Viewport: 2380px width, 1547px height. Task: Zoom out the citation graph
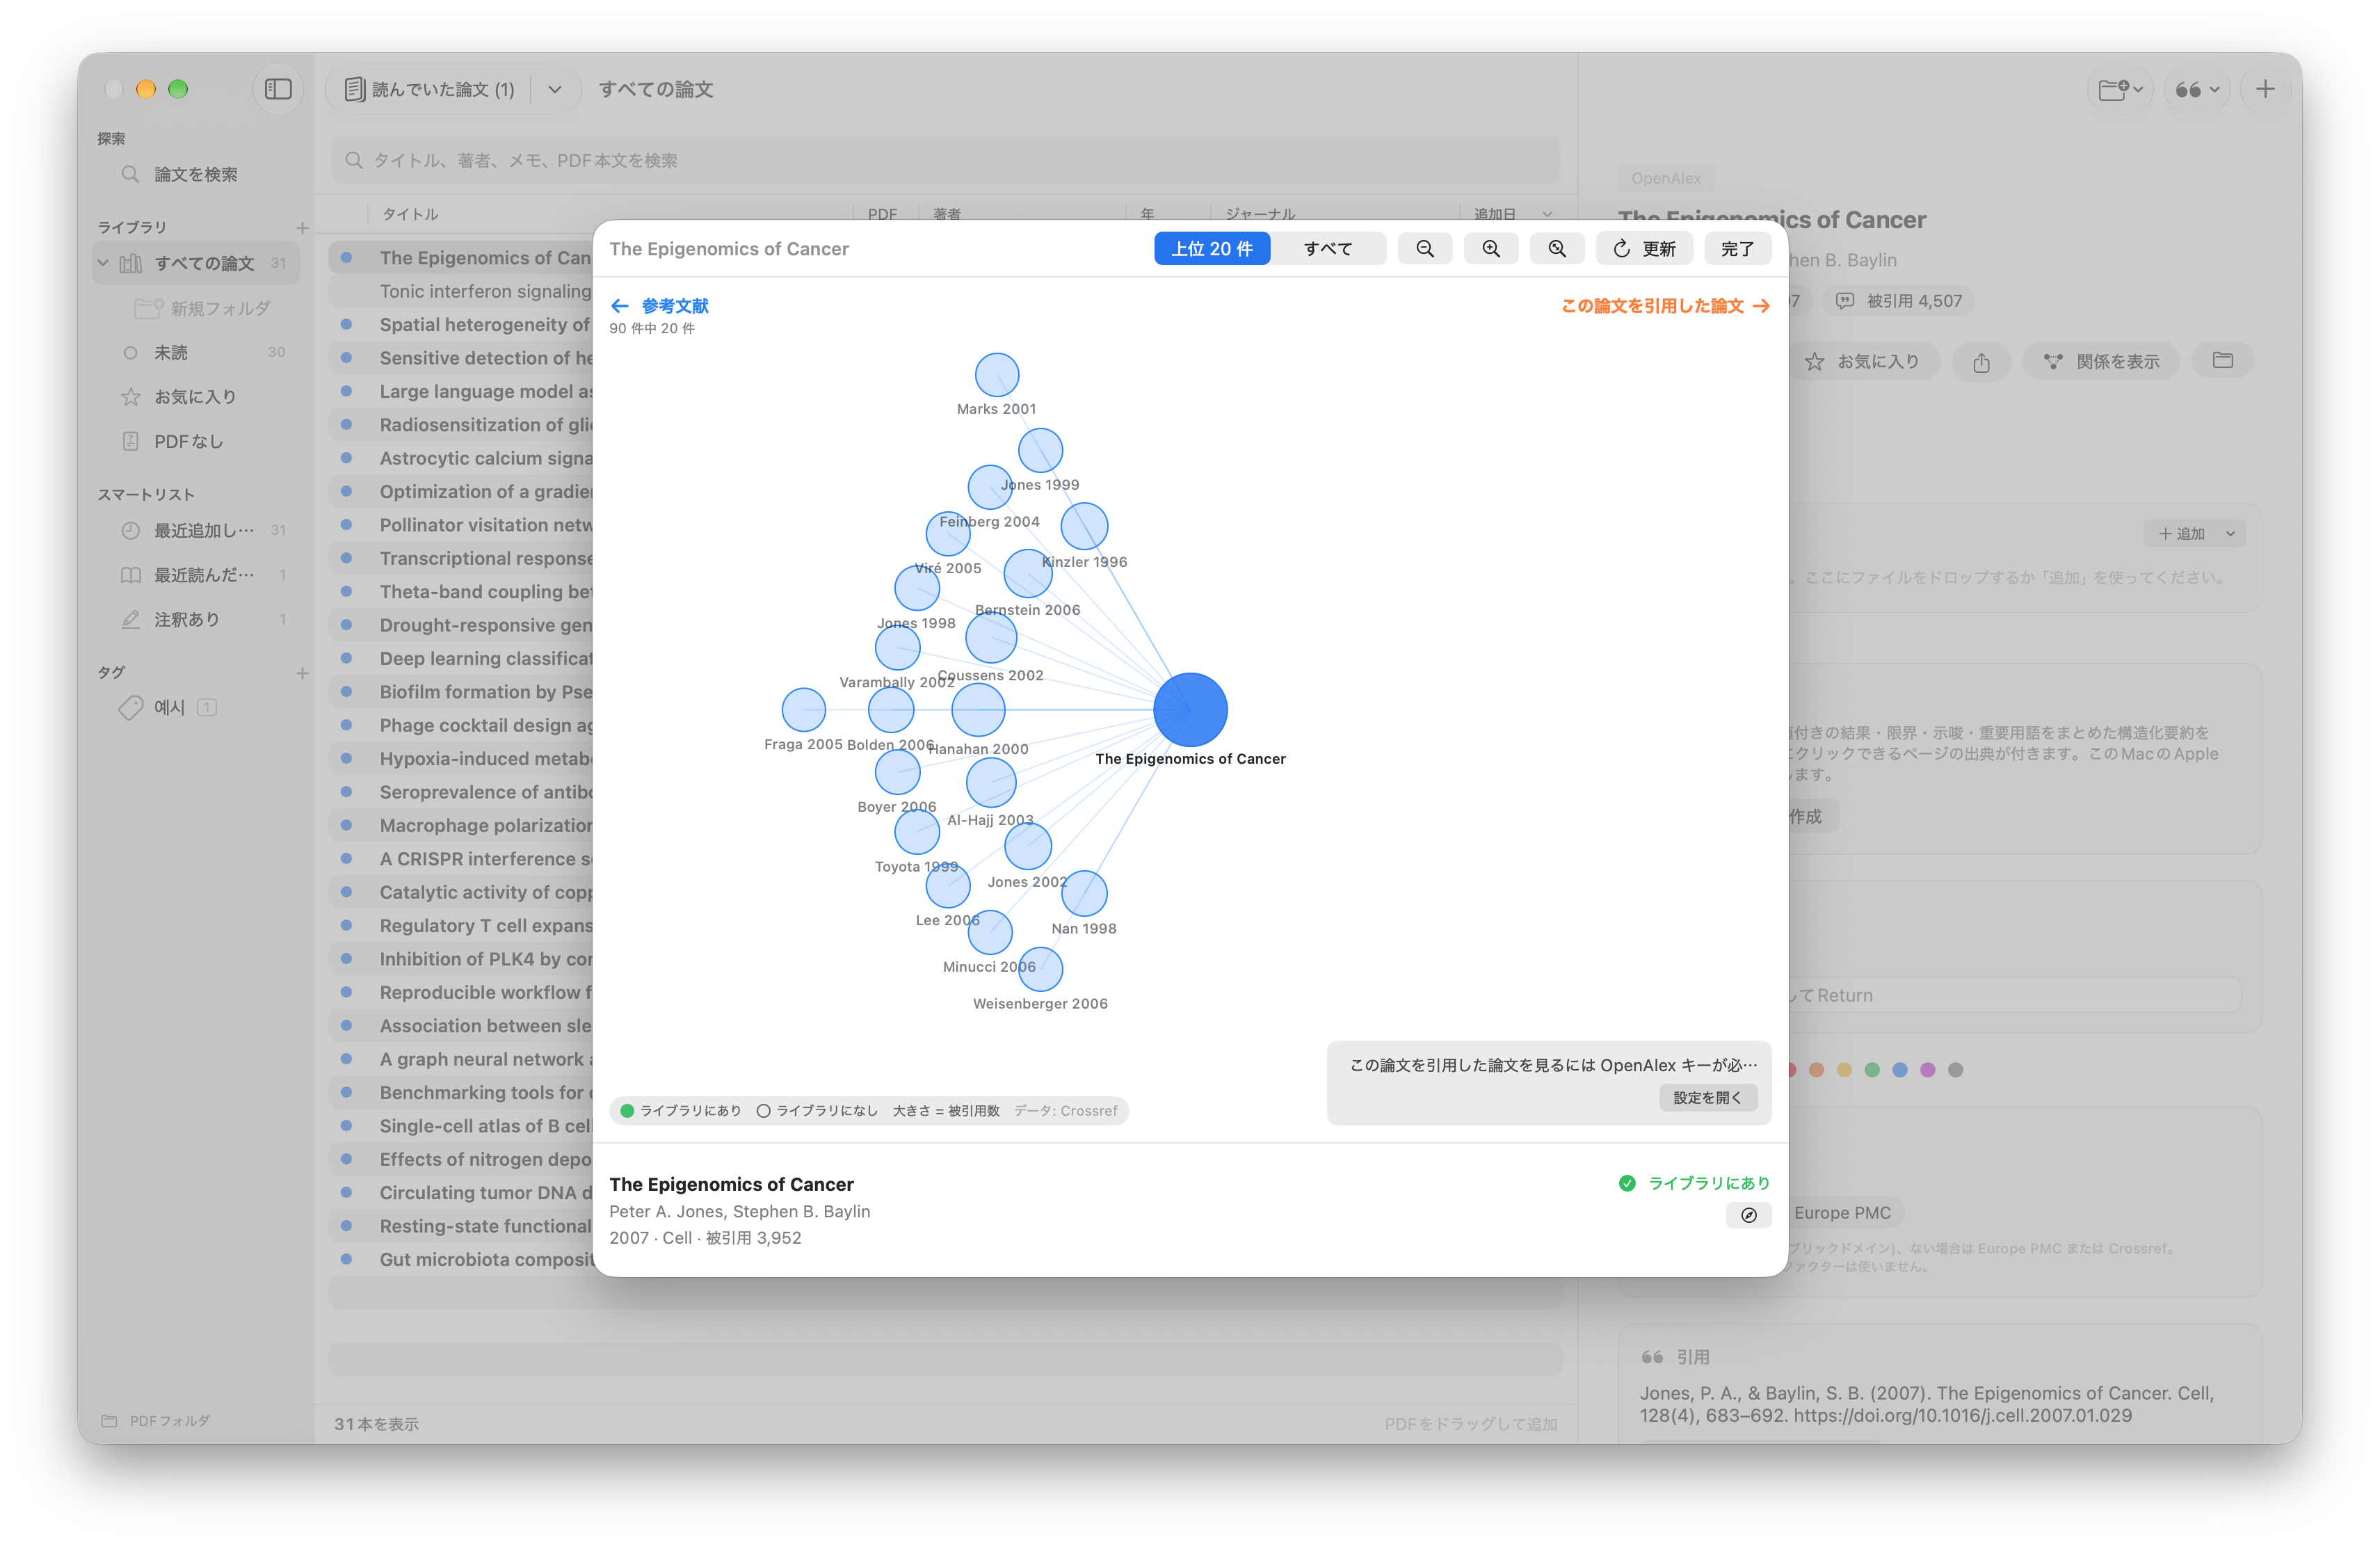(1424, 248)
